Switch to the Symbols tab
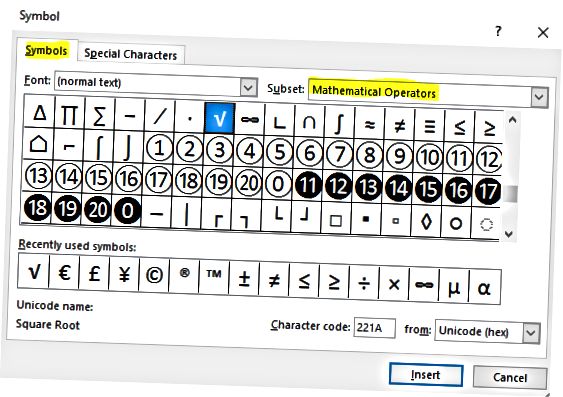The width and height of the screenshot is (563, 397). pyautogui.click(x=47, y=50)
